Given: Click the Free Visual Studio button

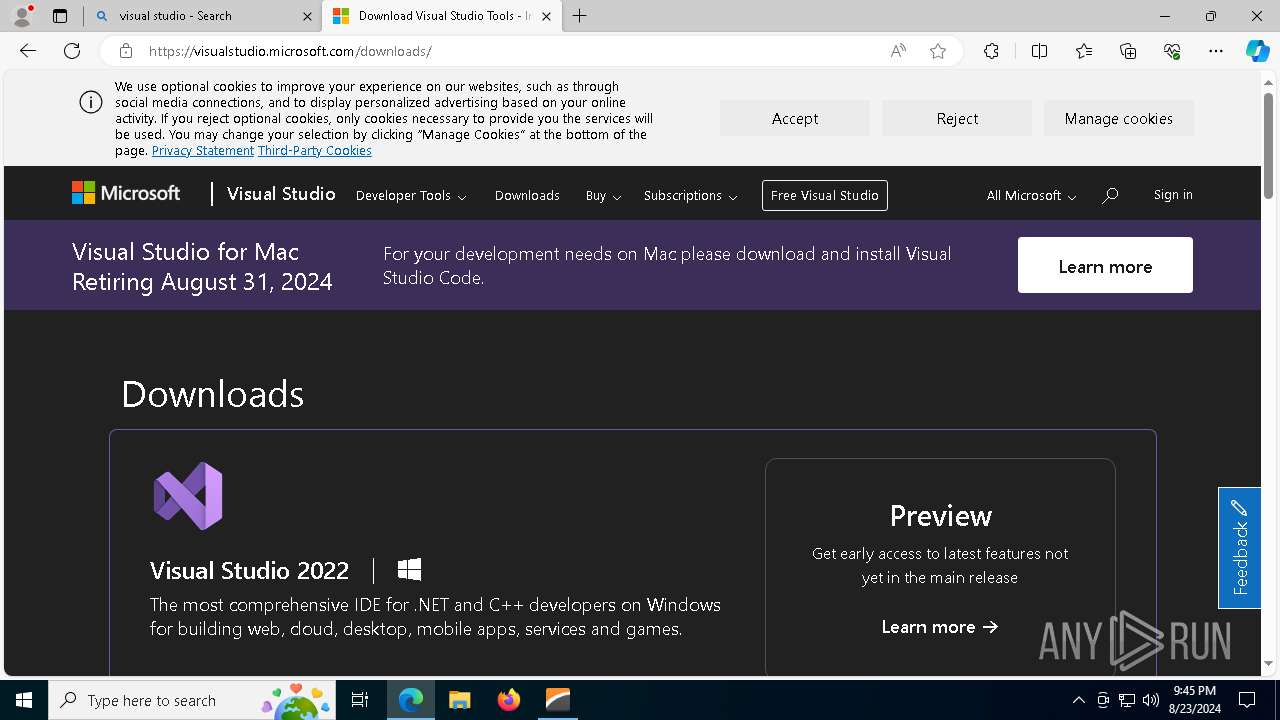Looking at the screenshot, I should pyautogui.click(x=825, y=196).
